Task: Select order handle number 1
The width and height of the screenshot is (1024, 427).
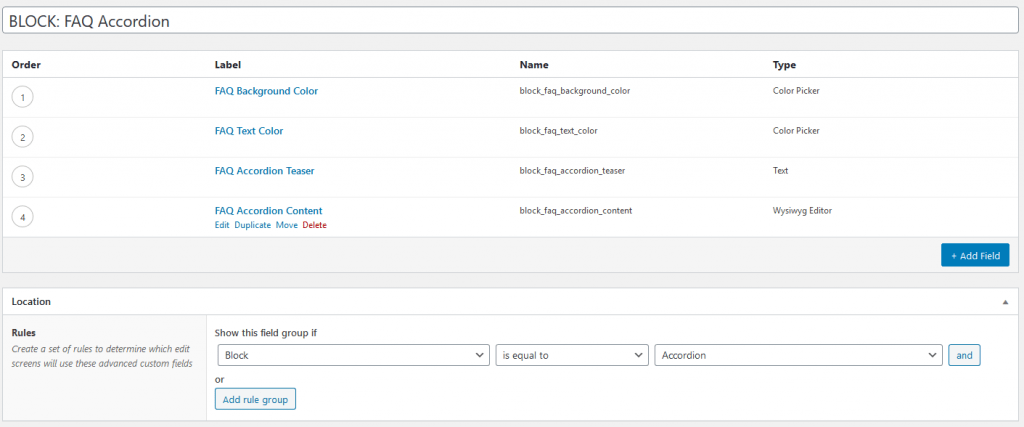Action: (22, 97)
